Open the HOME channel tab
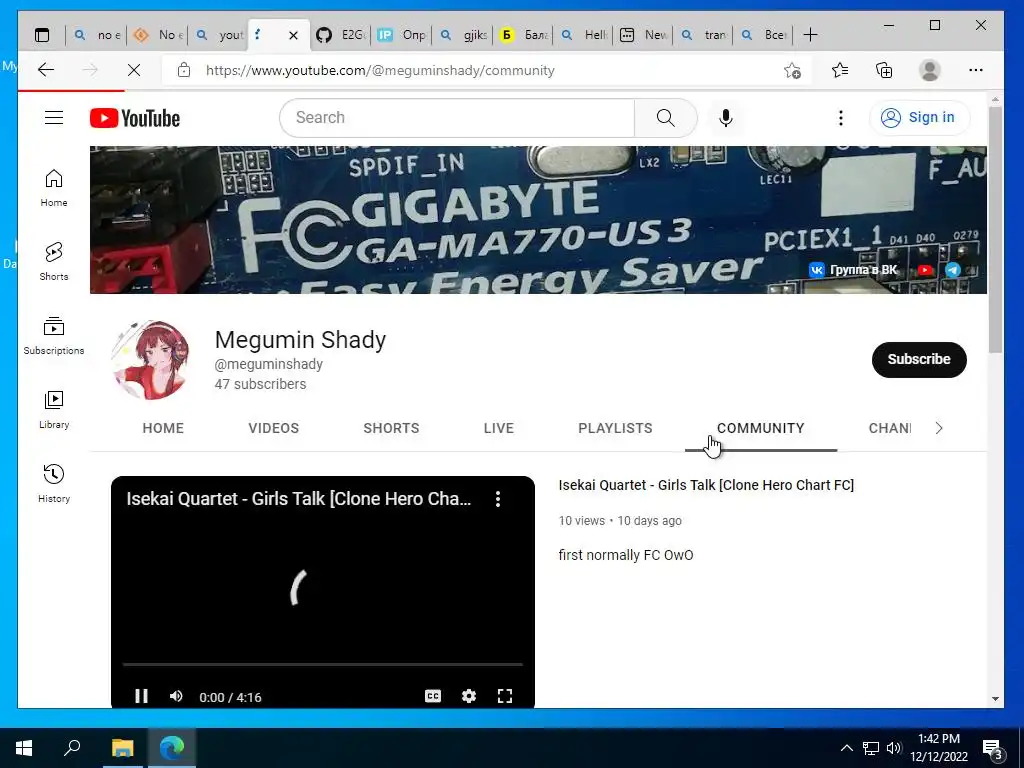 click(x=163, y=428)
